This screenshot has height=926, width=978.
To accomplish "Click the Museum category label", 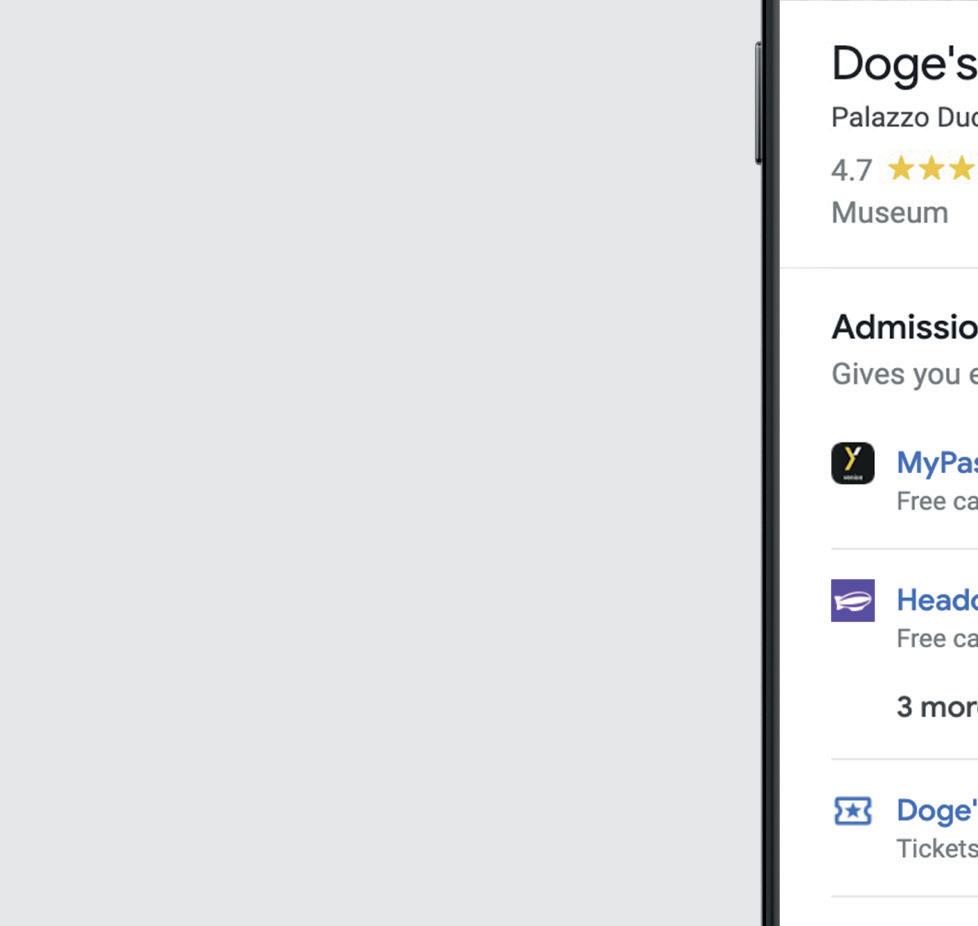I will [x=889, y=213].
